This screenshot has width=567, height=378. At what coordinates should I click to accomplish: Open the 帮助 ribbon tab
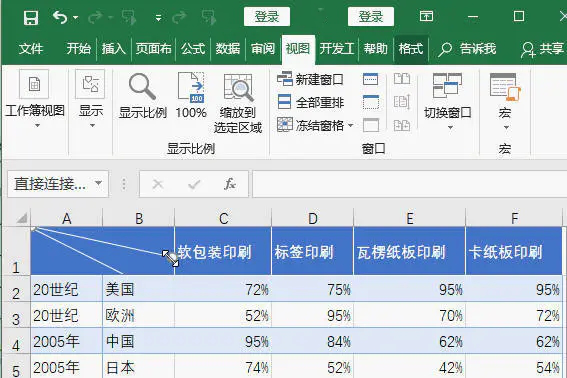(375, 48)
